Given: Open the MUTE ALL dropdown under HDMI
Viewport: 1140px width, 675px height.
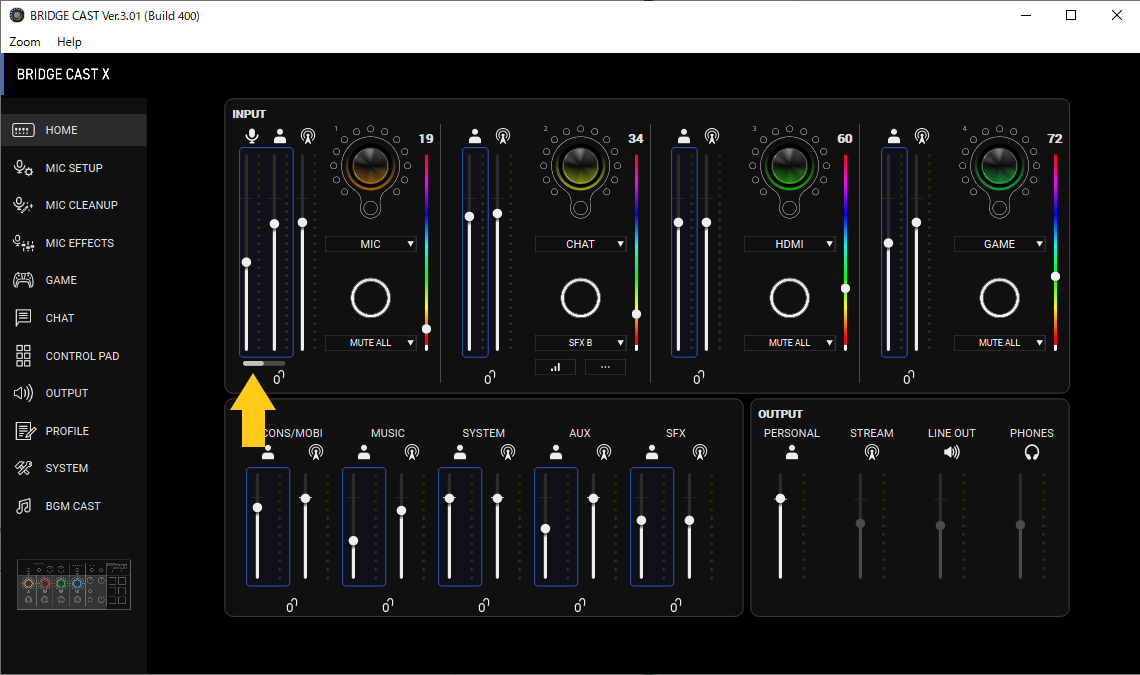Looking at the screenshot, I should coord(790,342).
